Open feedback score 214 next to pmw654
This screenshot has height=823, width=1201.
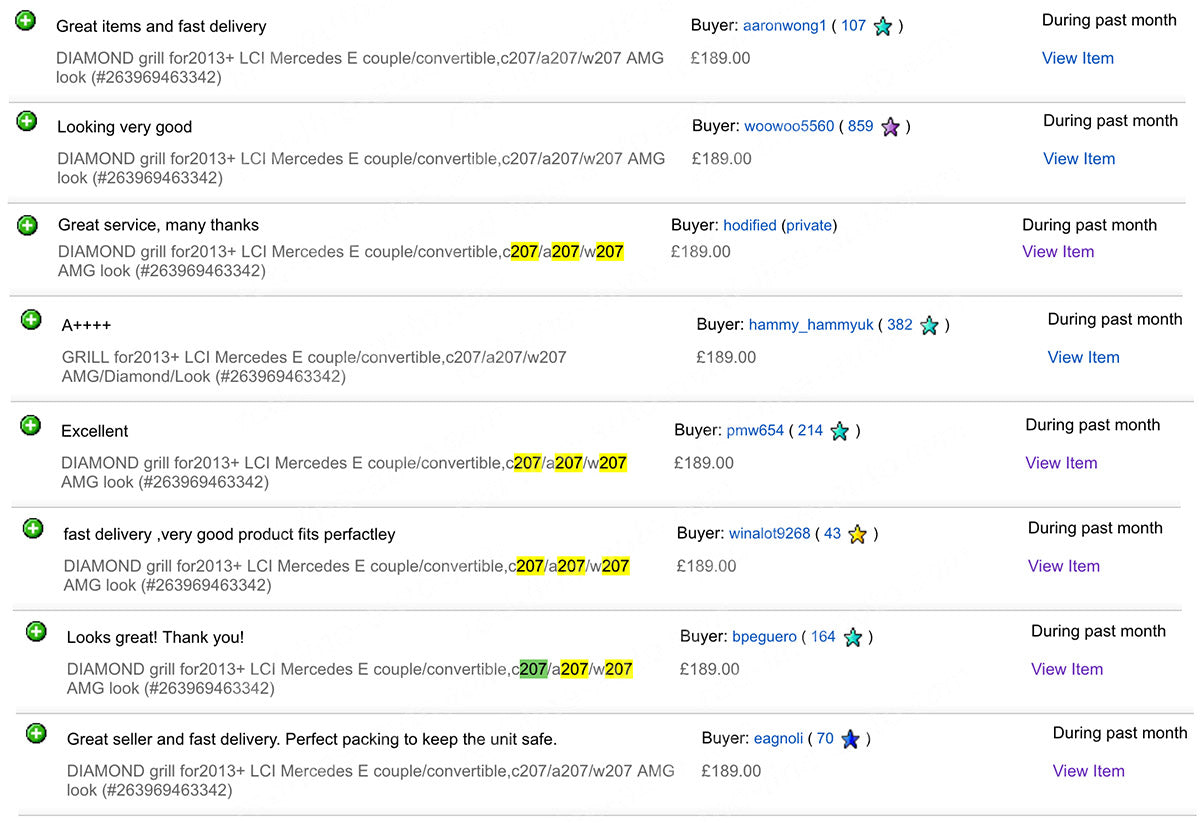coord(810,430)
